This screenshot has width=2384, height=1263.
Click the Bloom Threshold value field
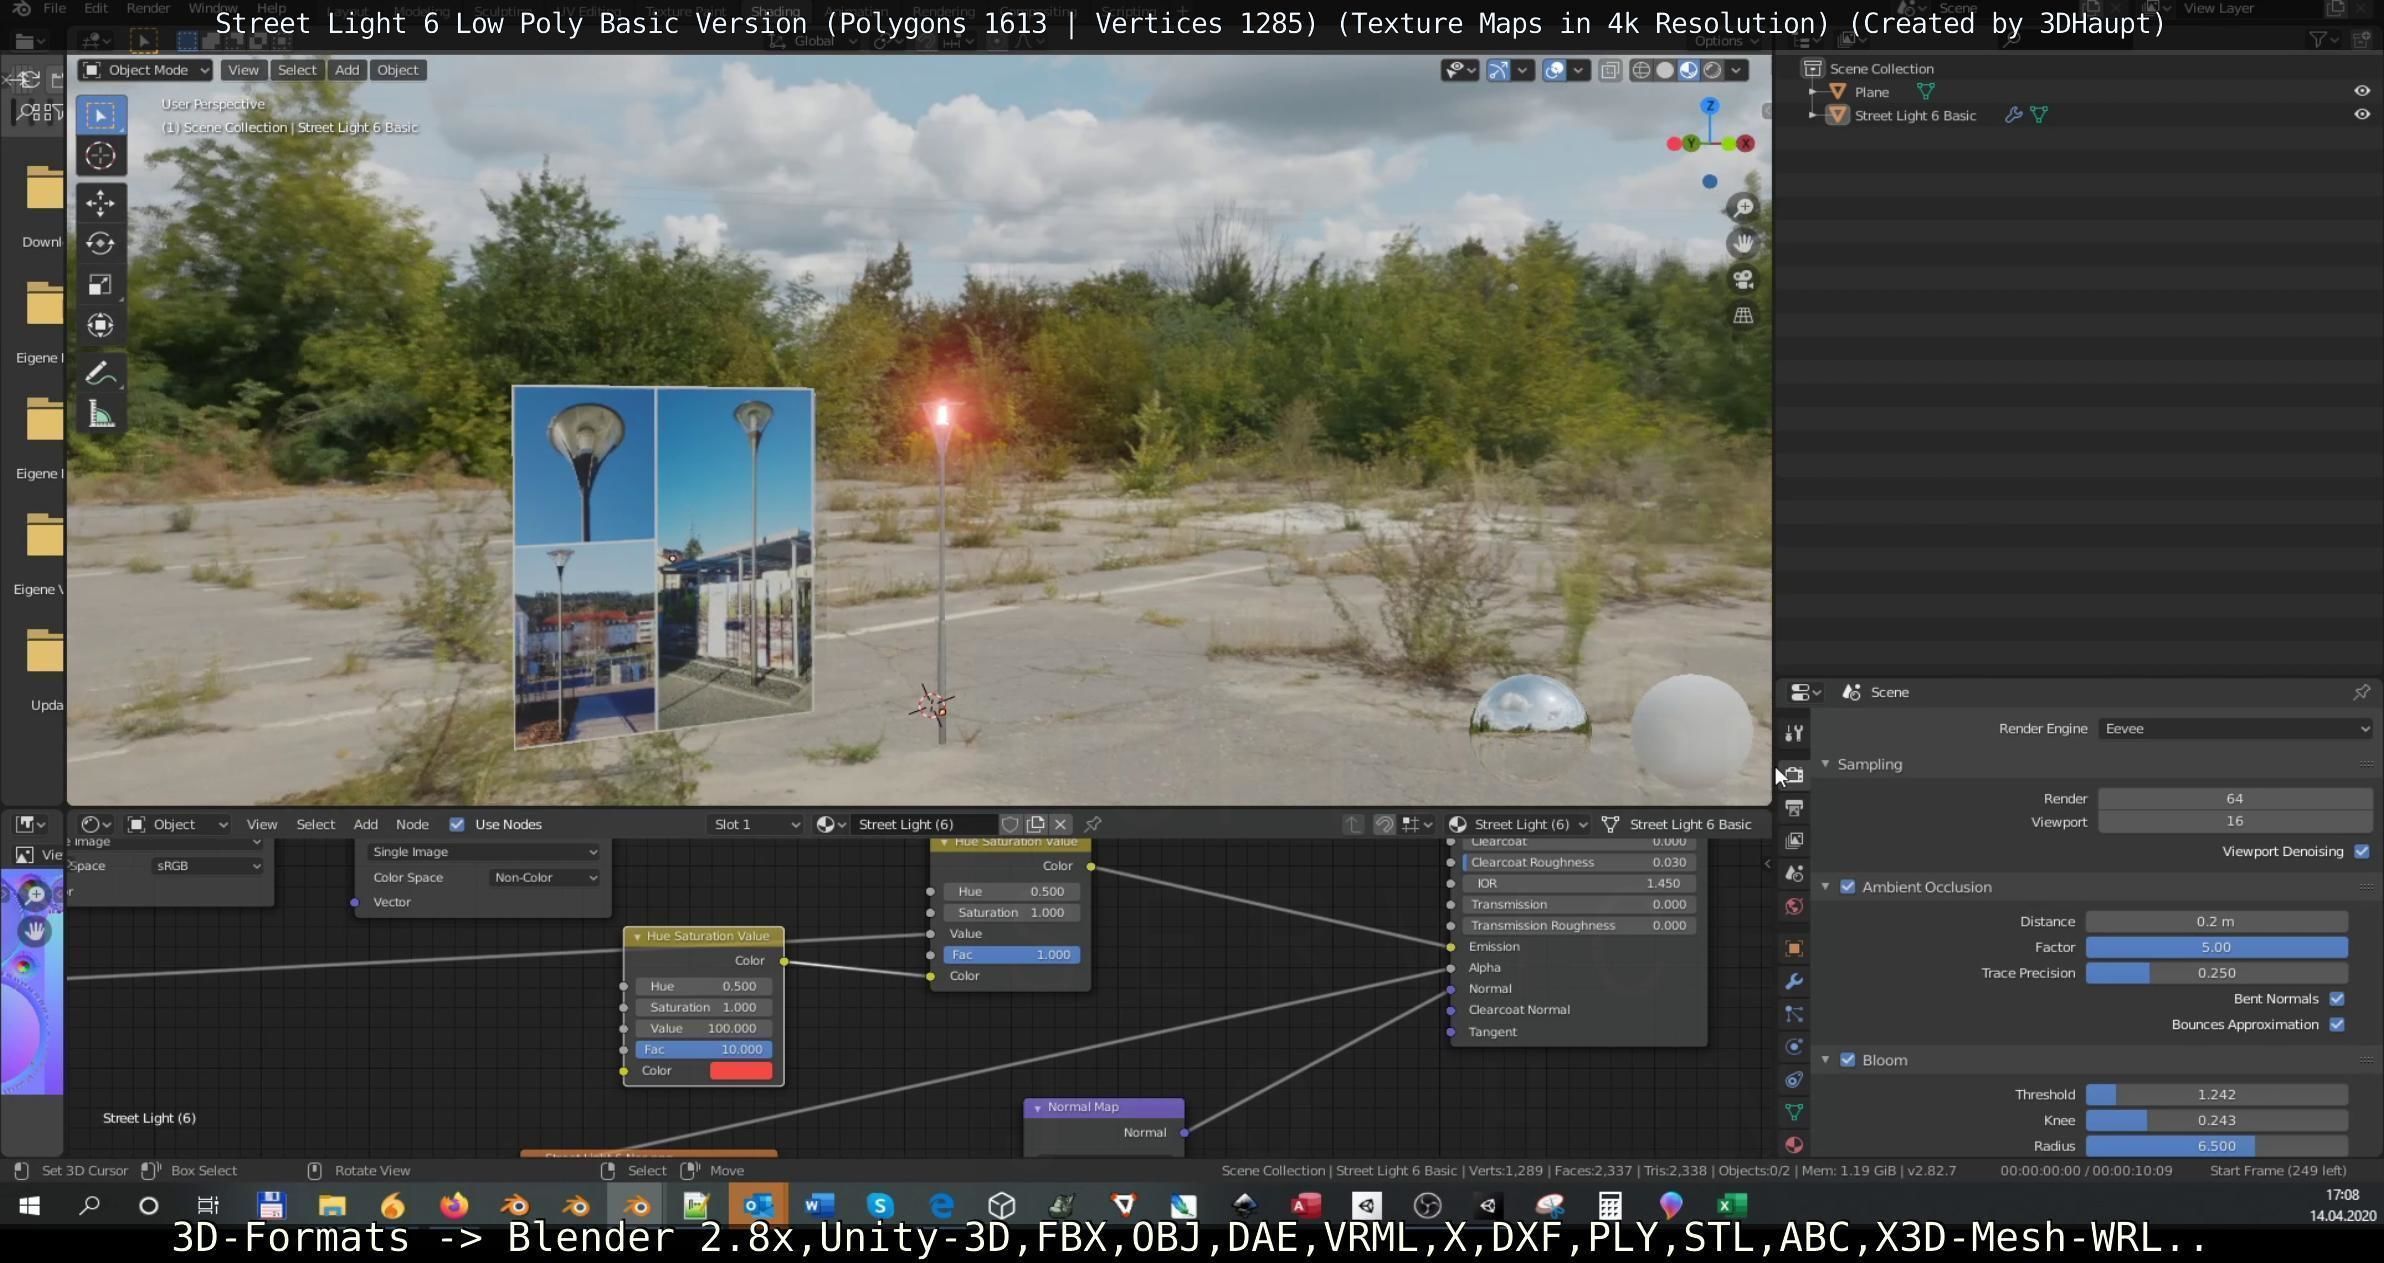[x=2216, y=1095]
